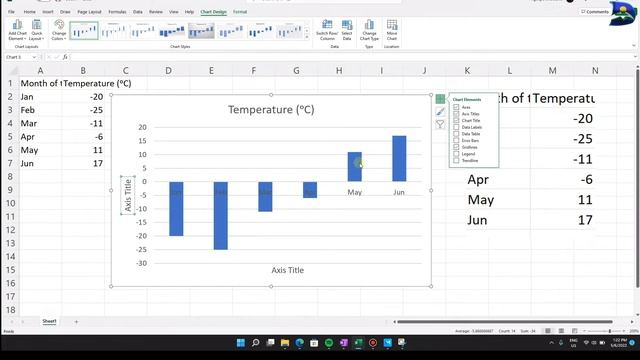Check the Trendline checkbox
The image size is (640, 360).
pos(456,160)
